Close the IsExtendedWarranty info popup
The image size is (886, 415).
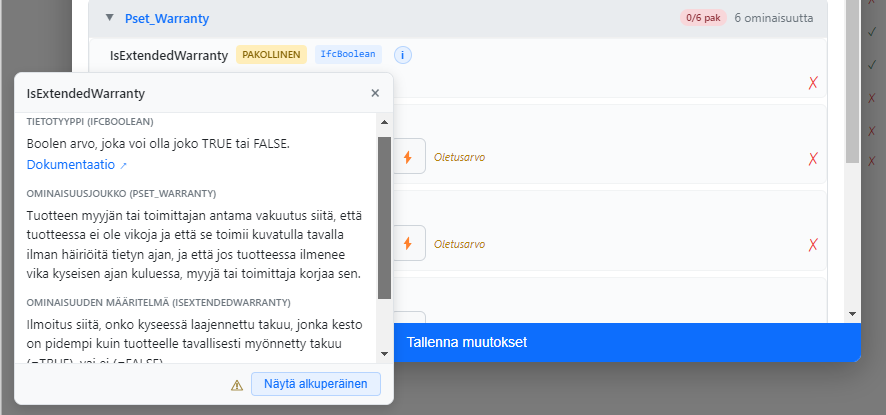(375, 93)
